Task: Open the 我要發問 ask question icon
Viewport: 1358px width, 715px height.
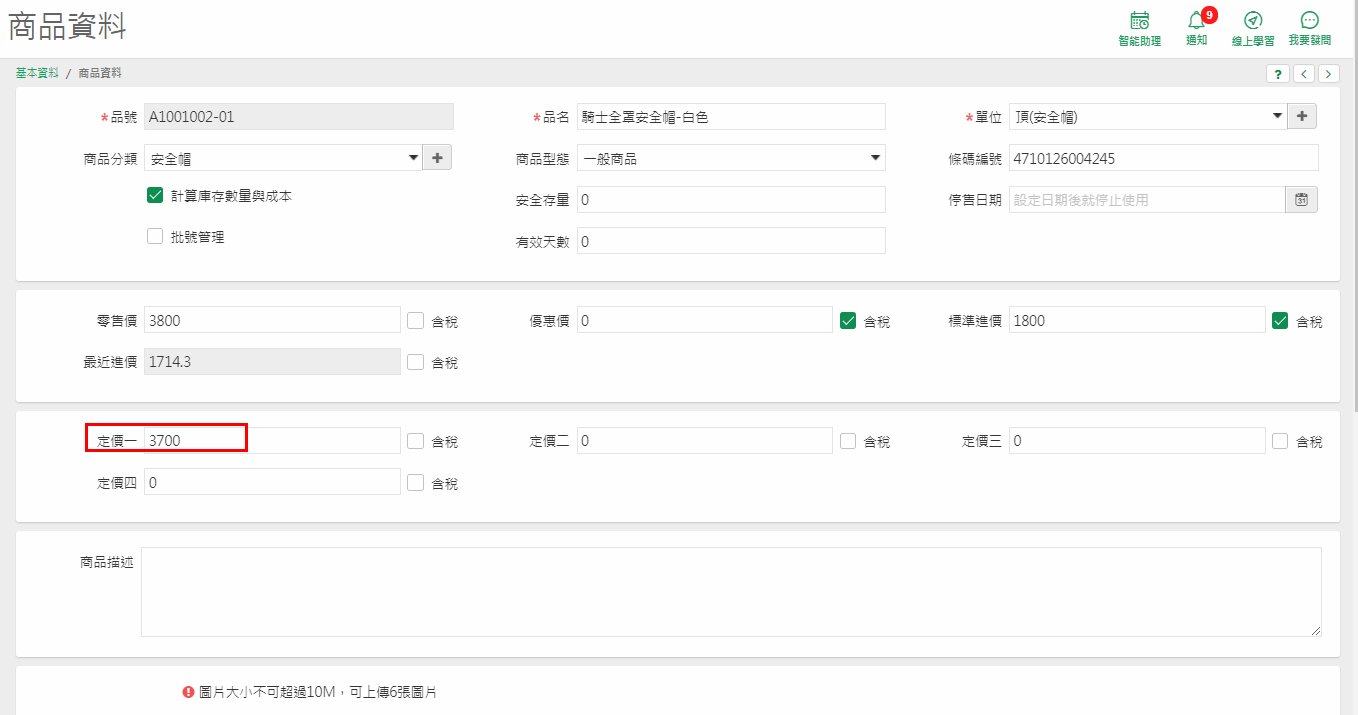Action: pos(1310,29)
